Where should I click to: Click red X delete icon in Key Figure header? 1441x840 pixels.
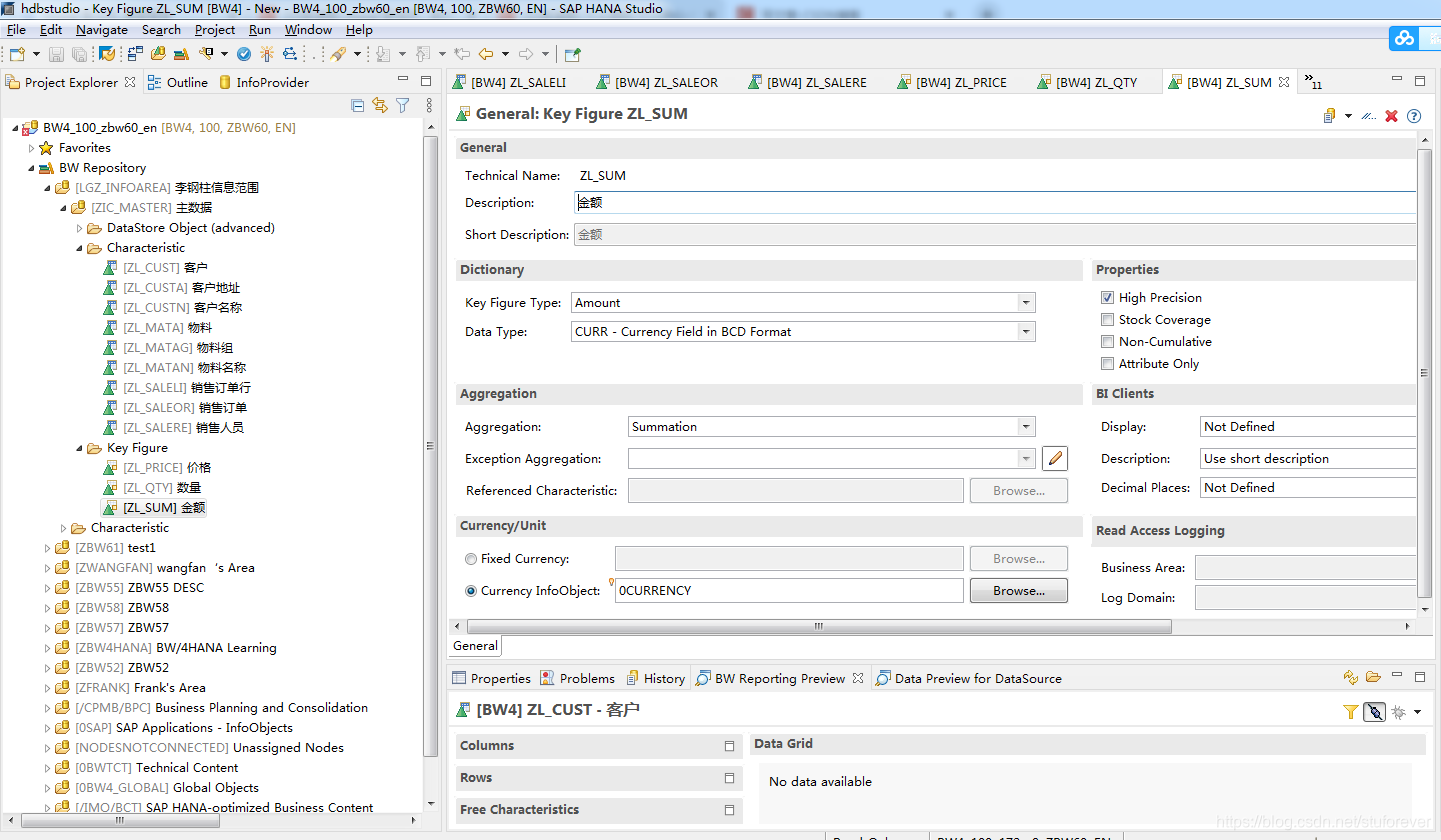pyautogui.click(x=1391, y=116)
